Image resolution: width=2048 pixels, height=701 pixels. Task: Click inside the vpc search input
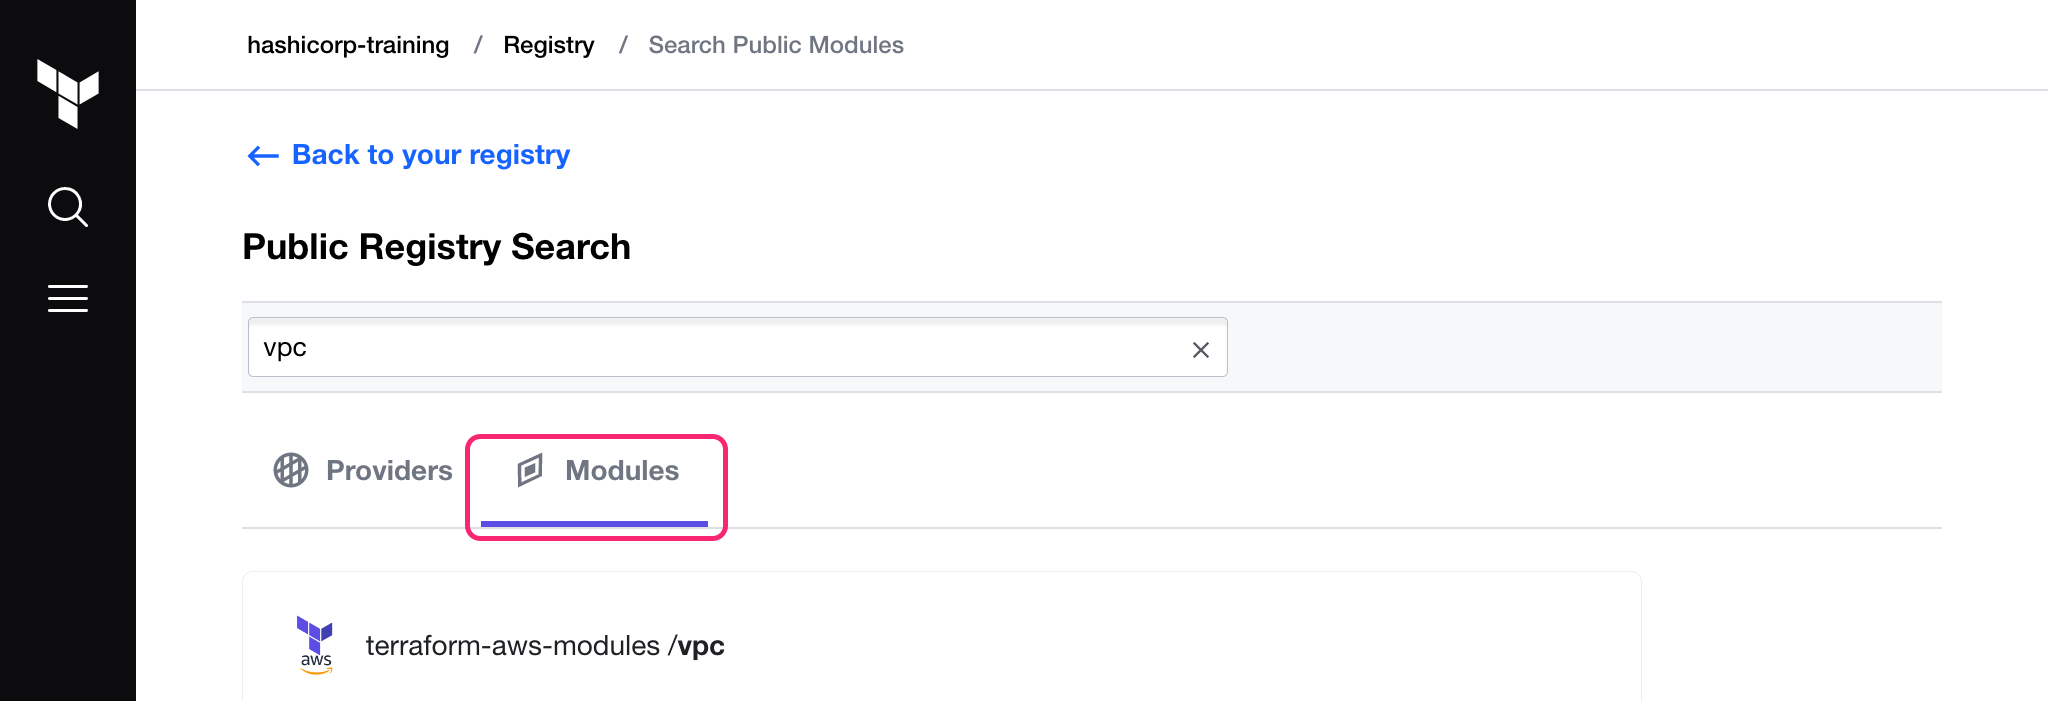700,348
